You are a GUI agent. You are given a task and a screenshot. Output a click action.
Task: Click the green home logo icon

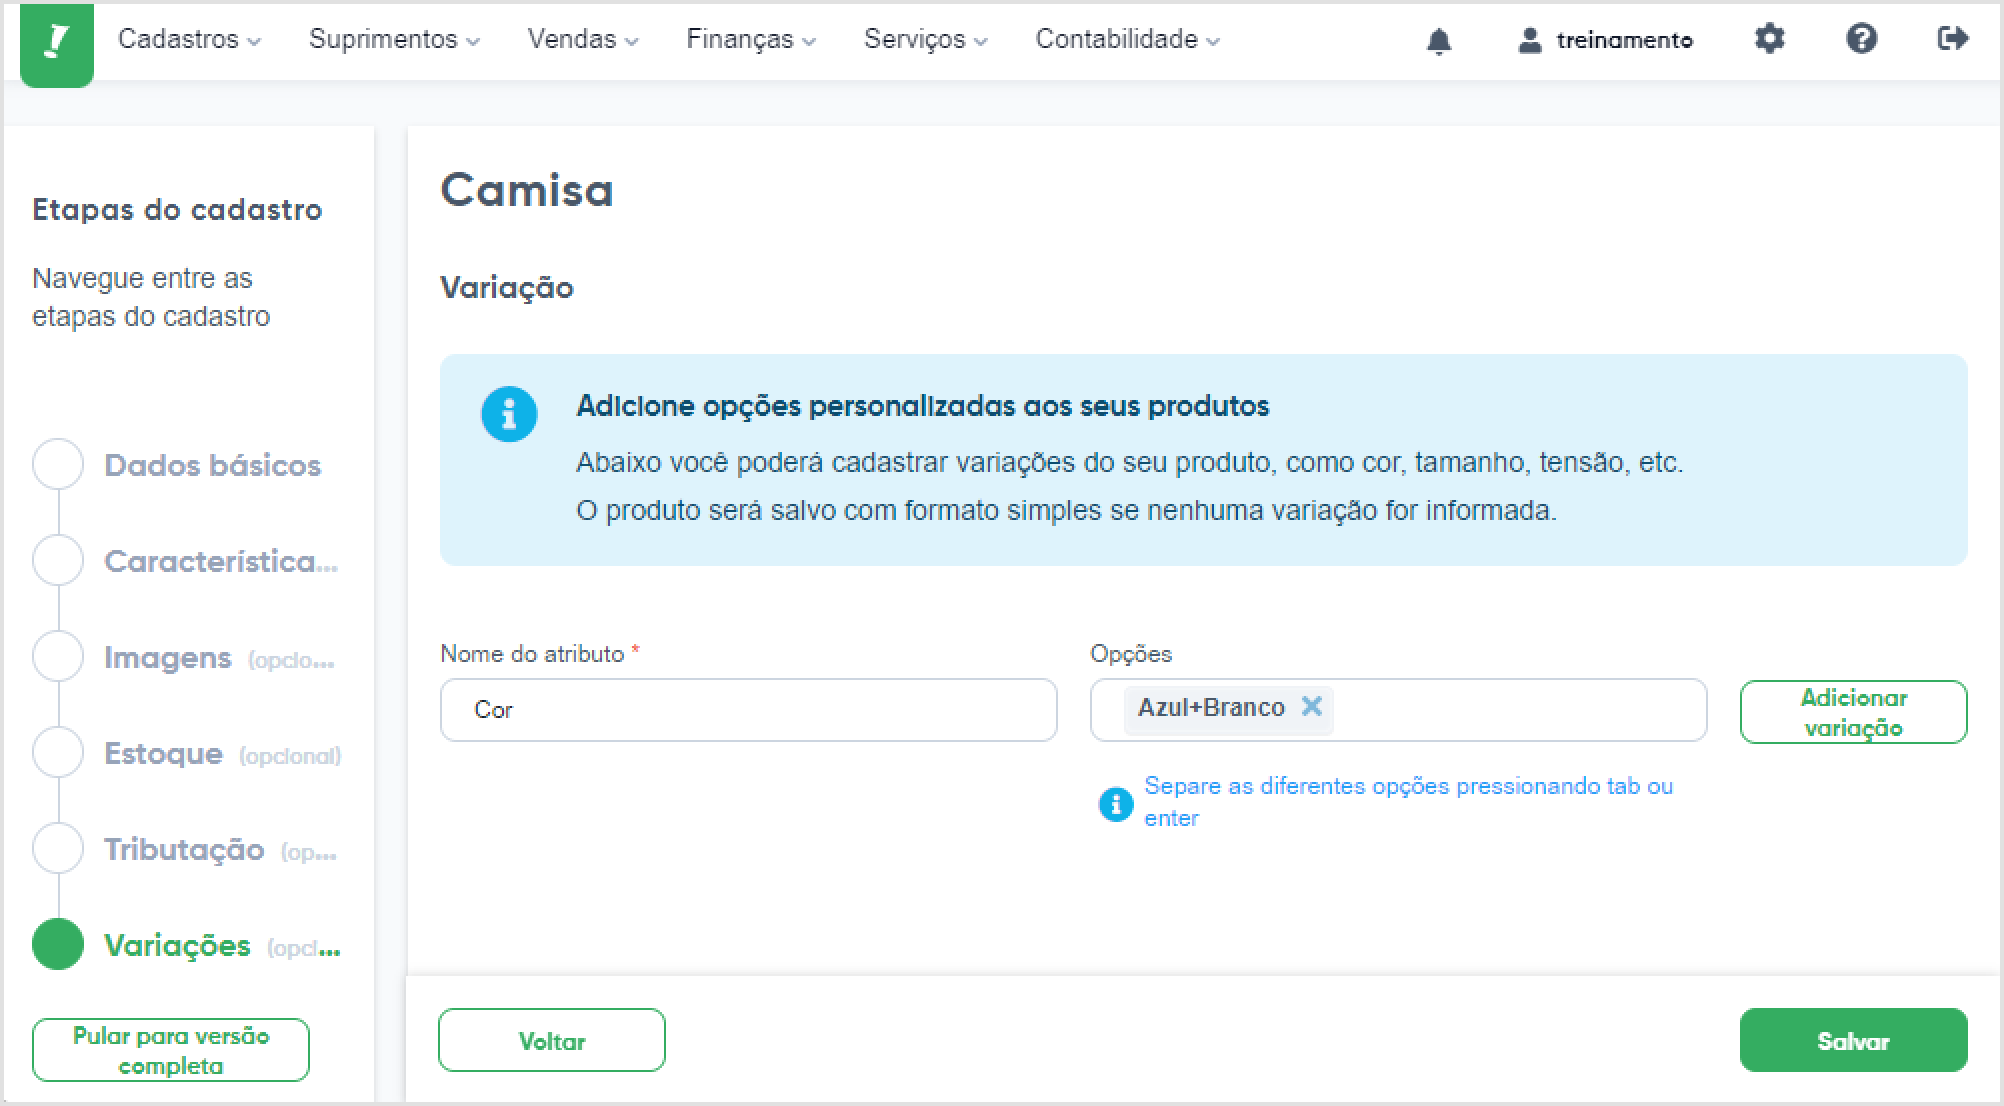point(57,44)
